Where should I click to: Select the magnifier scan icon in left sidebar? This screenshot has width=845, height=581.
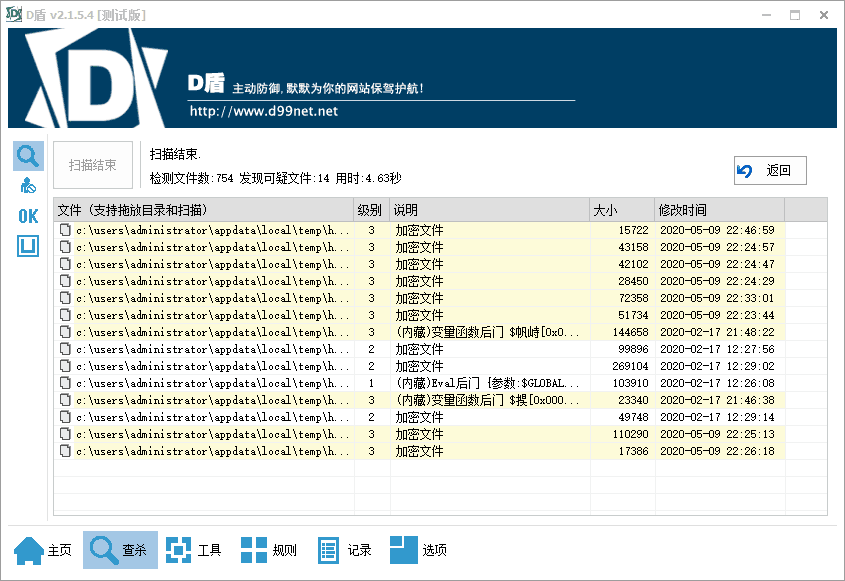tap(28, 156)
